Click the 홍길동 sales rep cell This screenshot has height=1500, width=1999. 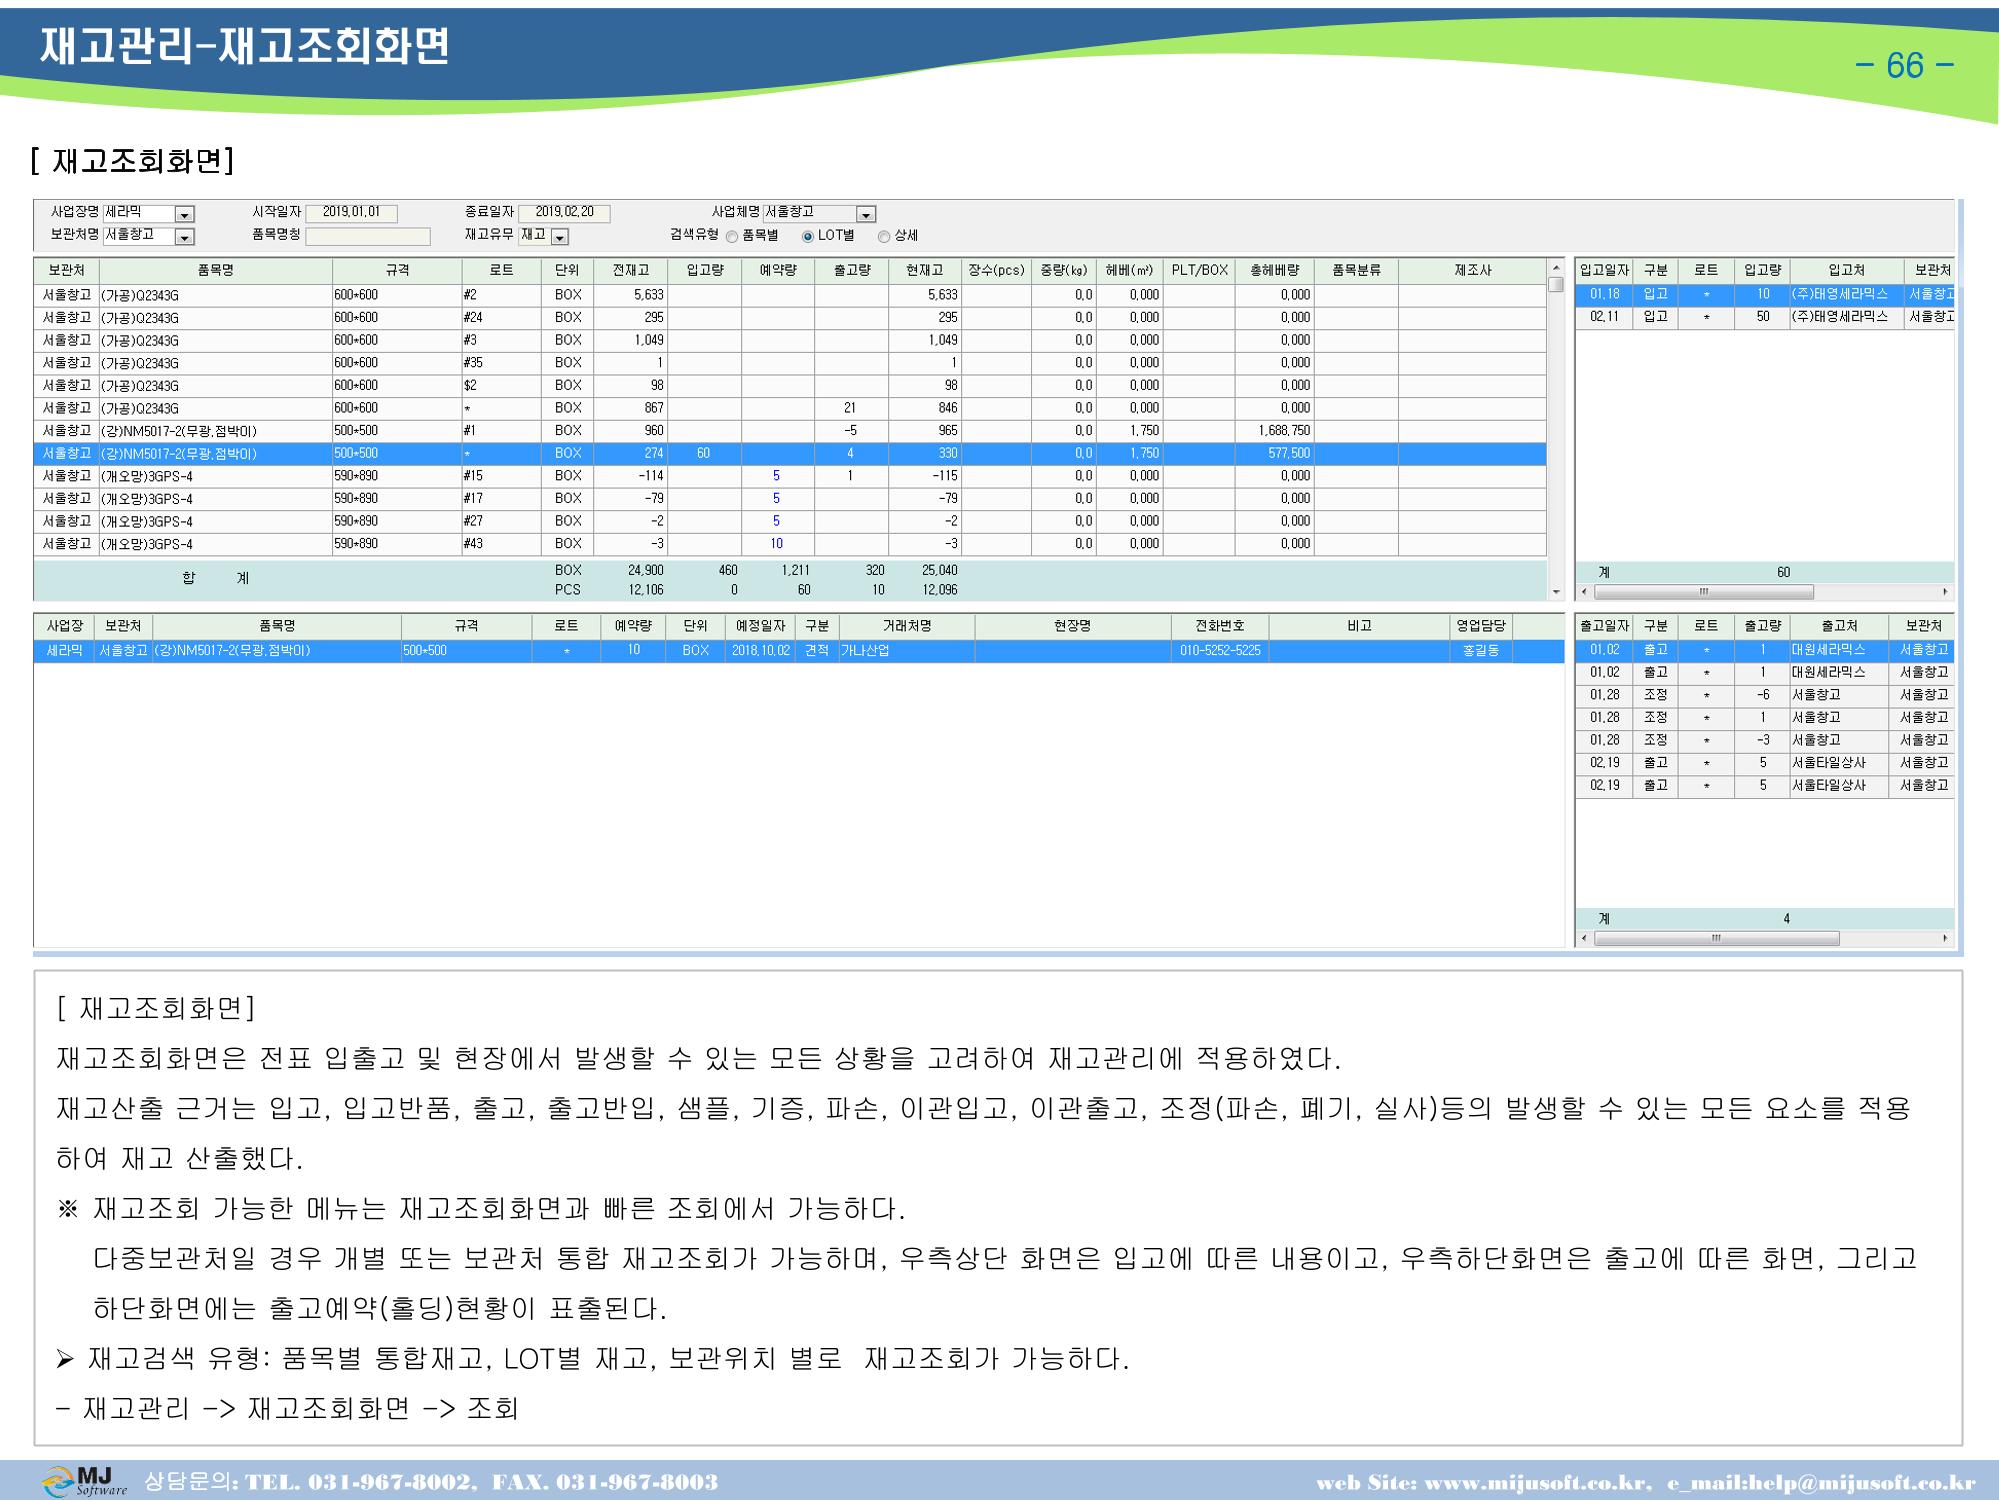point(1480,651)
